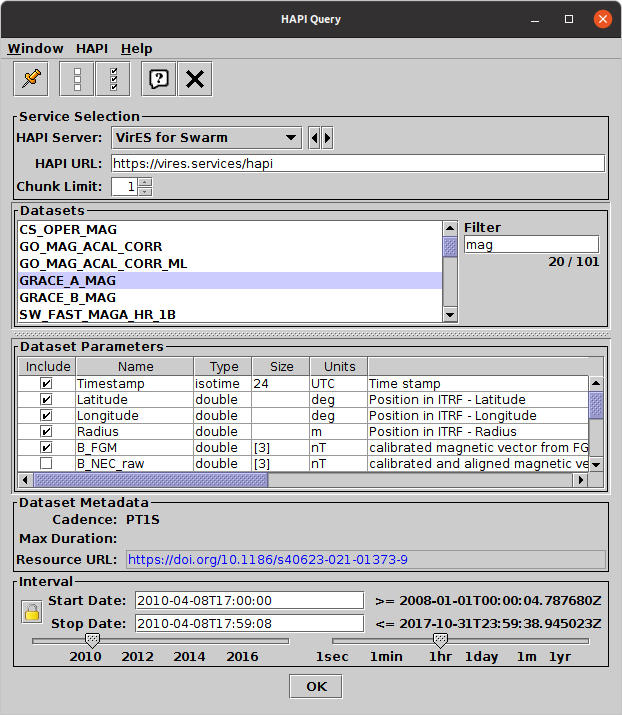Increase the Chunk Limit spinner value
This screenshot has width=622, height=715.
[x=145, y=182]
